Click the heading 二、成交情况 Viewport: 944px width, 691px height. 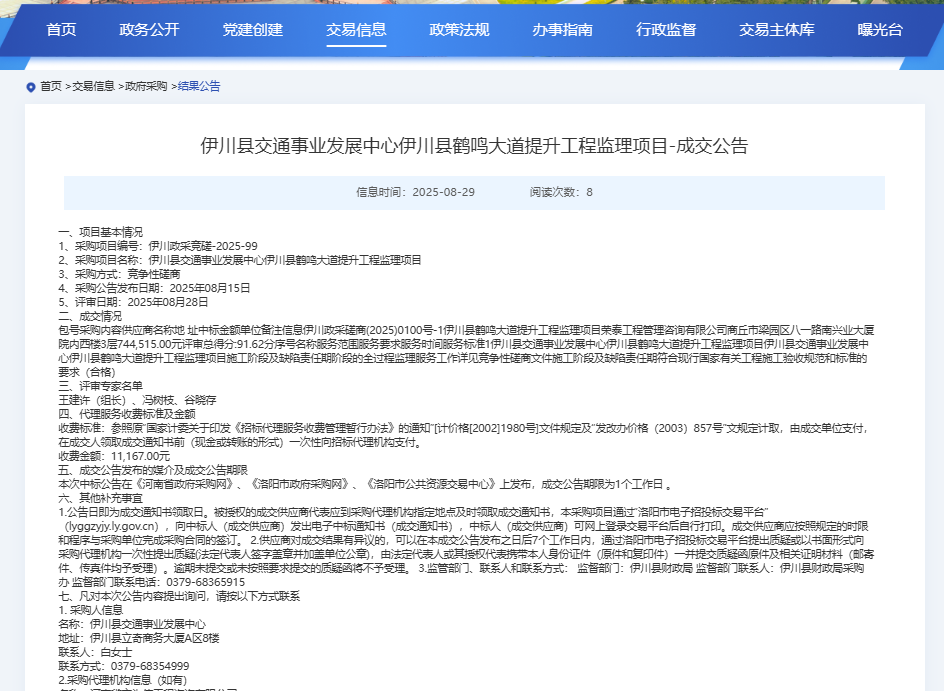90,316
